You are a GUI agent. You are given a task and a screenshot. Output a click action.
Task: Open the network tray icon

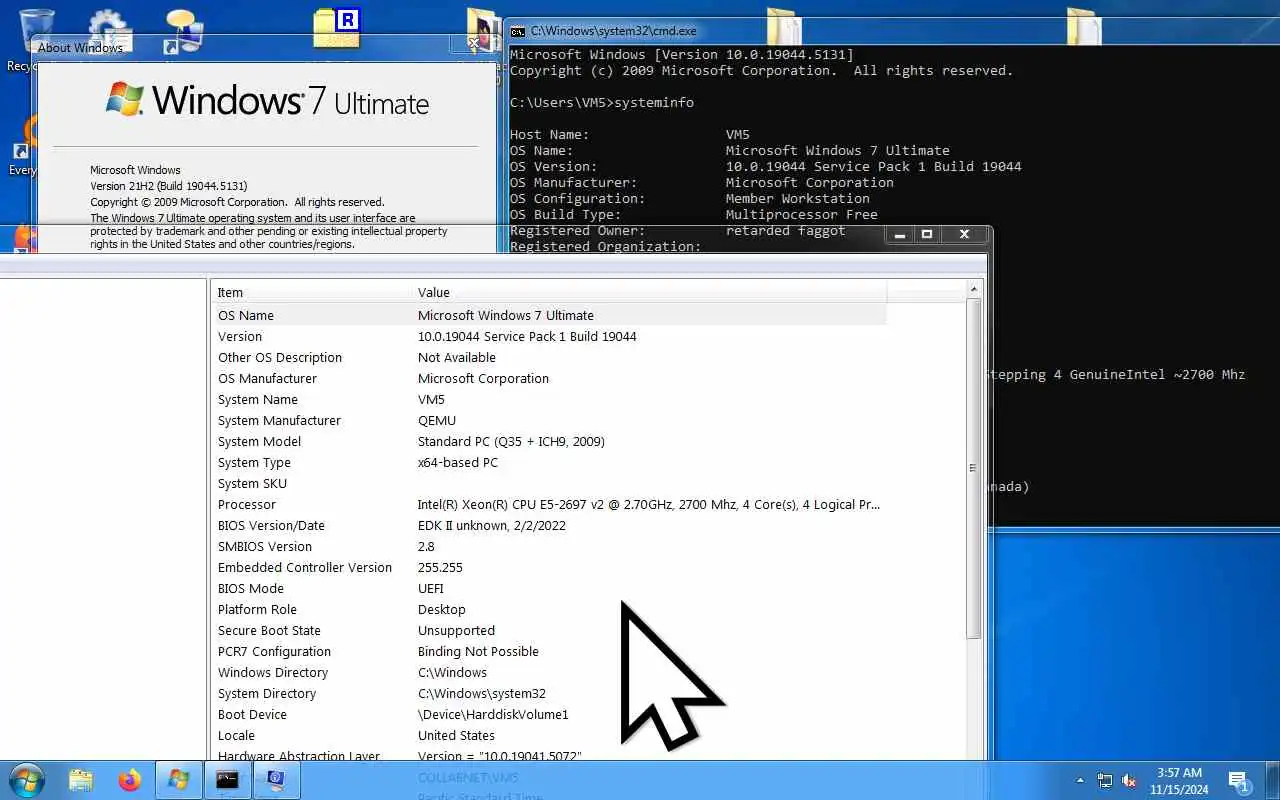(1105, 780)
